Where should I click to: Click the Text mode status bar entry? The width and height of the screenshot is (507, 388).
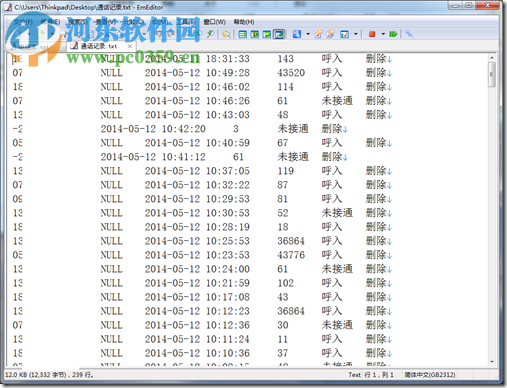pos(354,375)
